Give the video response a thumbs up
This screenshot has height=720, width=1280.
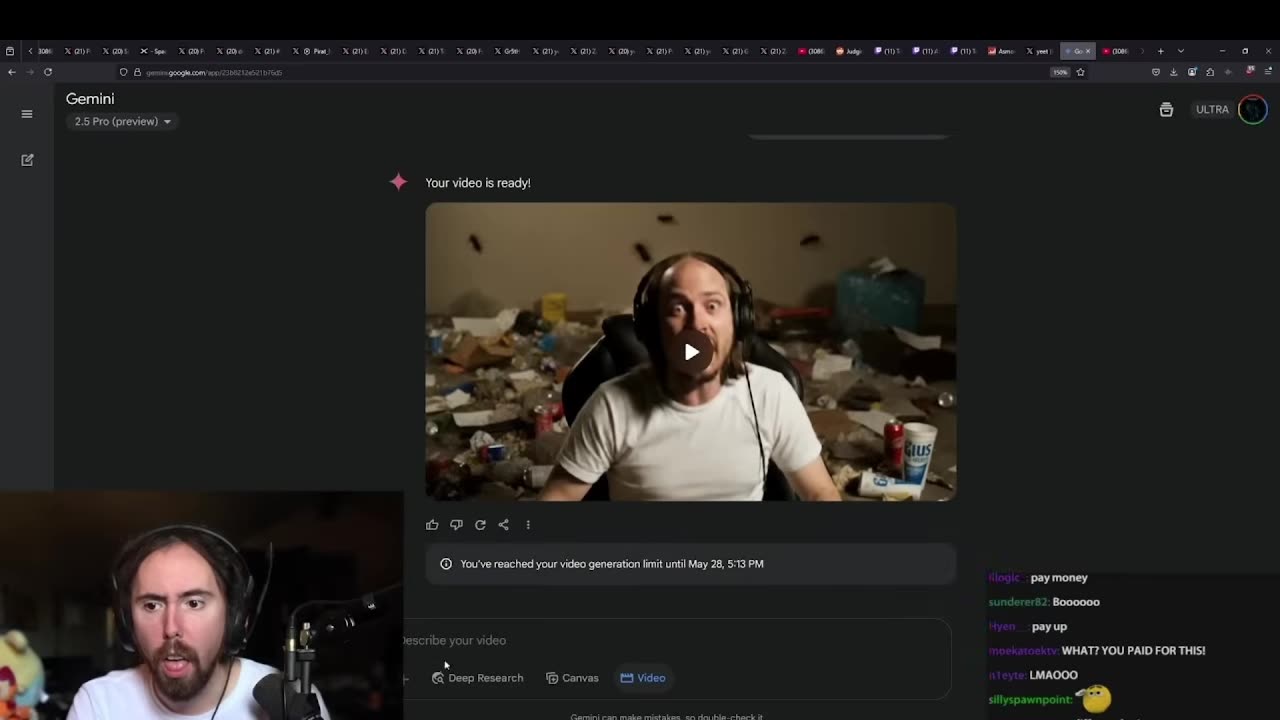tap(432, 525)
